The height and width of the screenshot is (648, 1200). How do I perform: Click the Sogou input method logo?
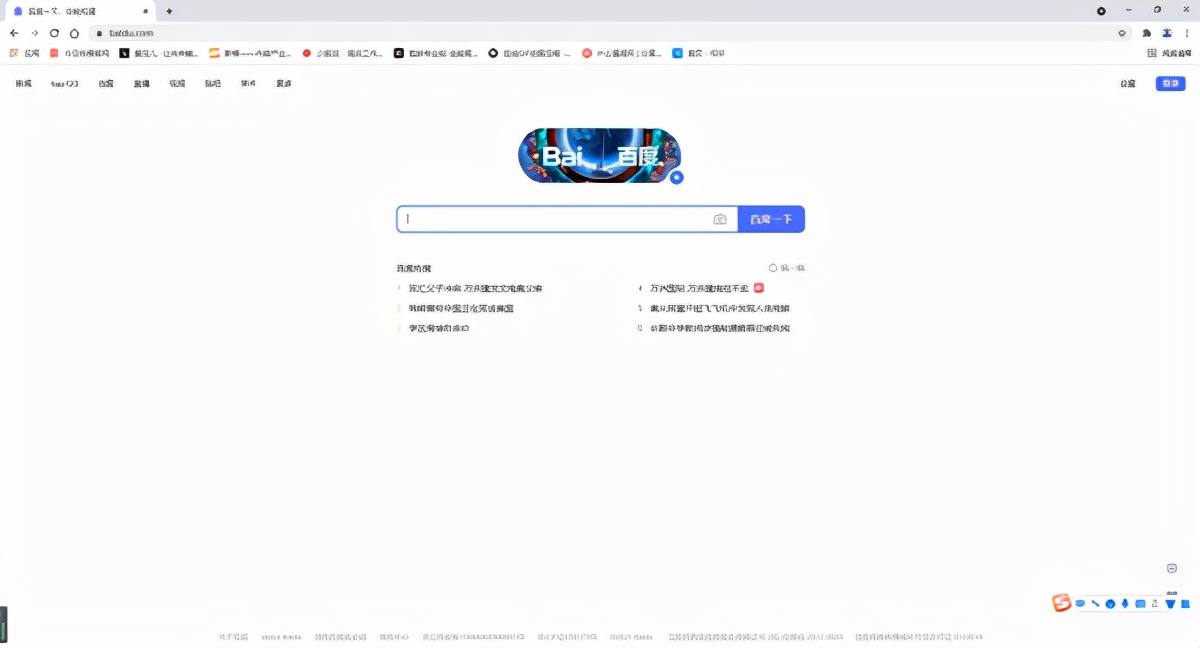tap(1060, 604)
